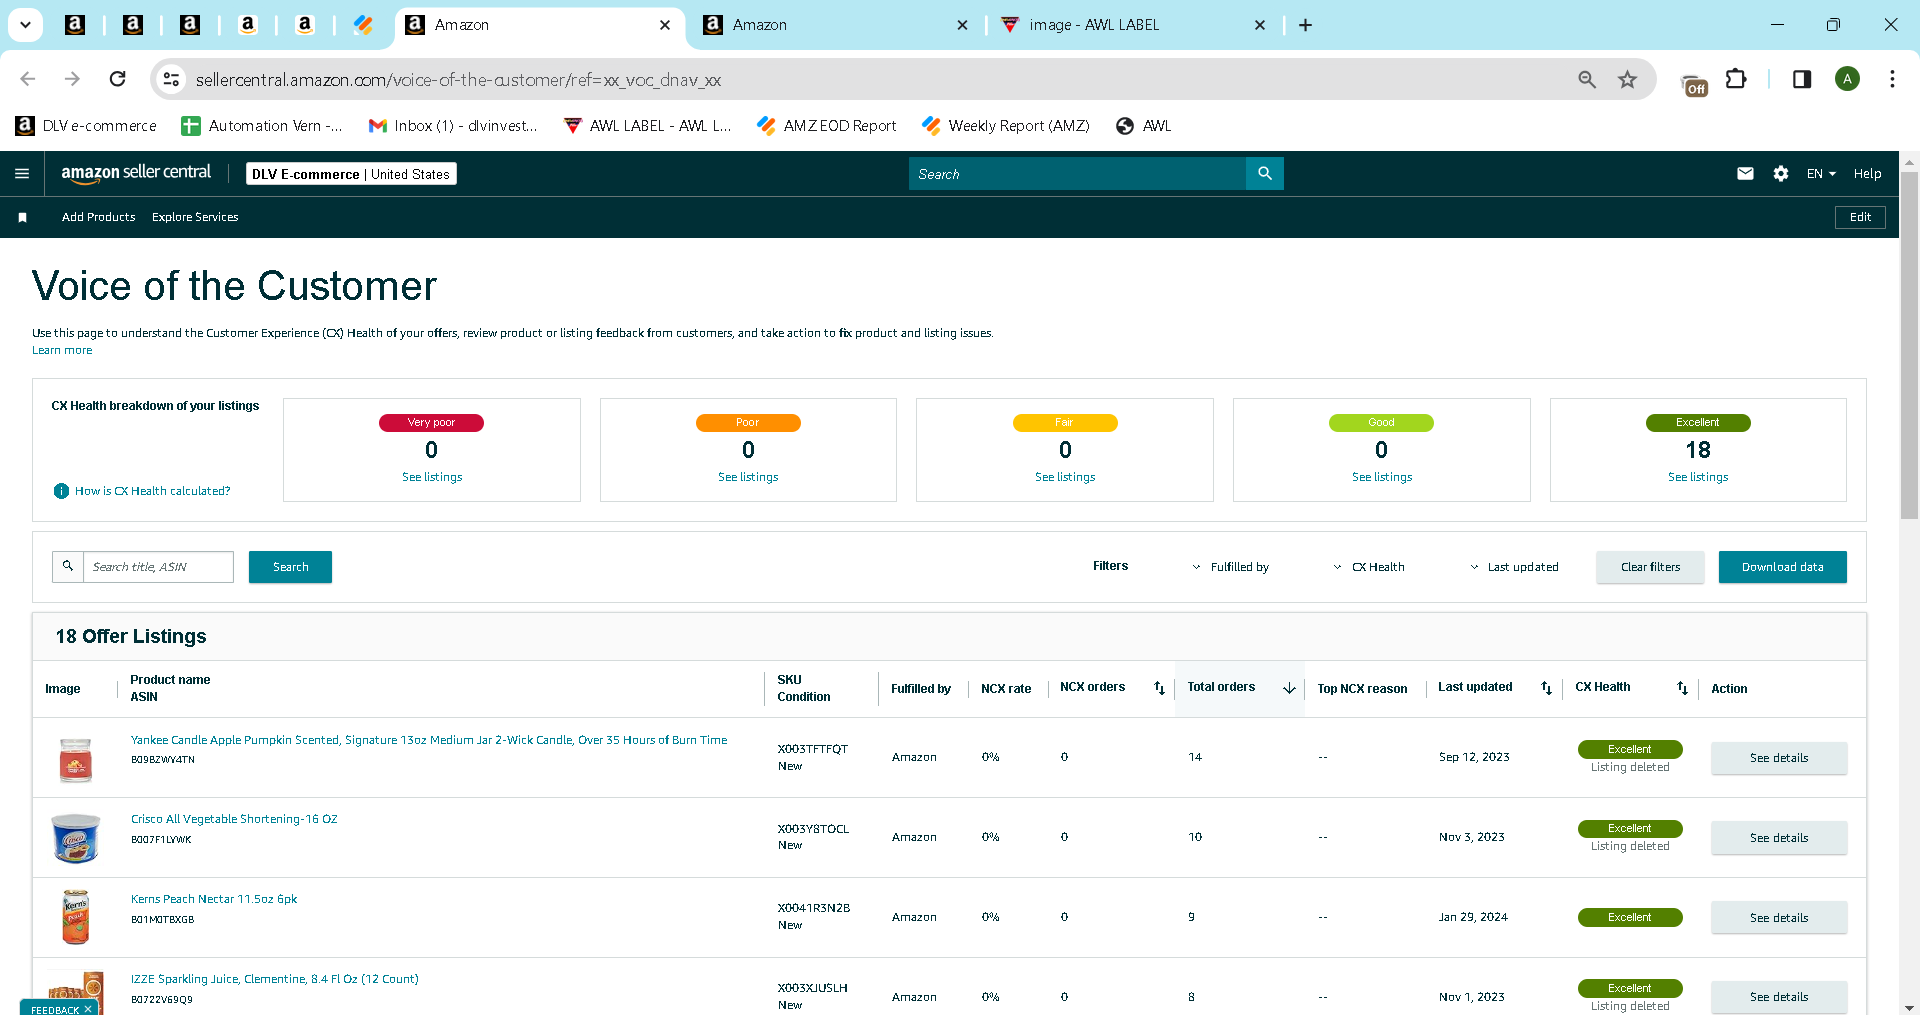The image size is (1920, 1015).
Task: Sort by Last updated arrows icon
Action: click(x=1546, y=688)
